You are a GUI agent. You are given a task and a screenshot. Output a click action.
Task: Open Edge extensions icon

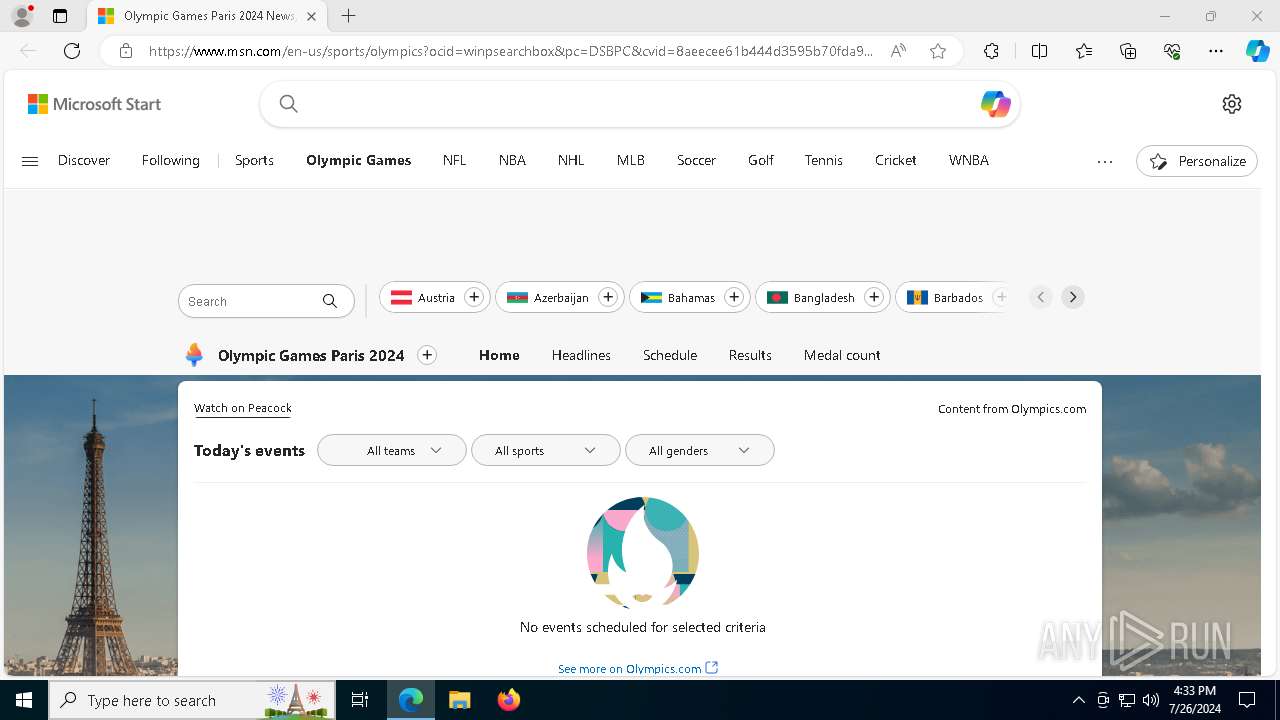(991, 51)
